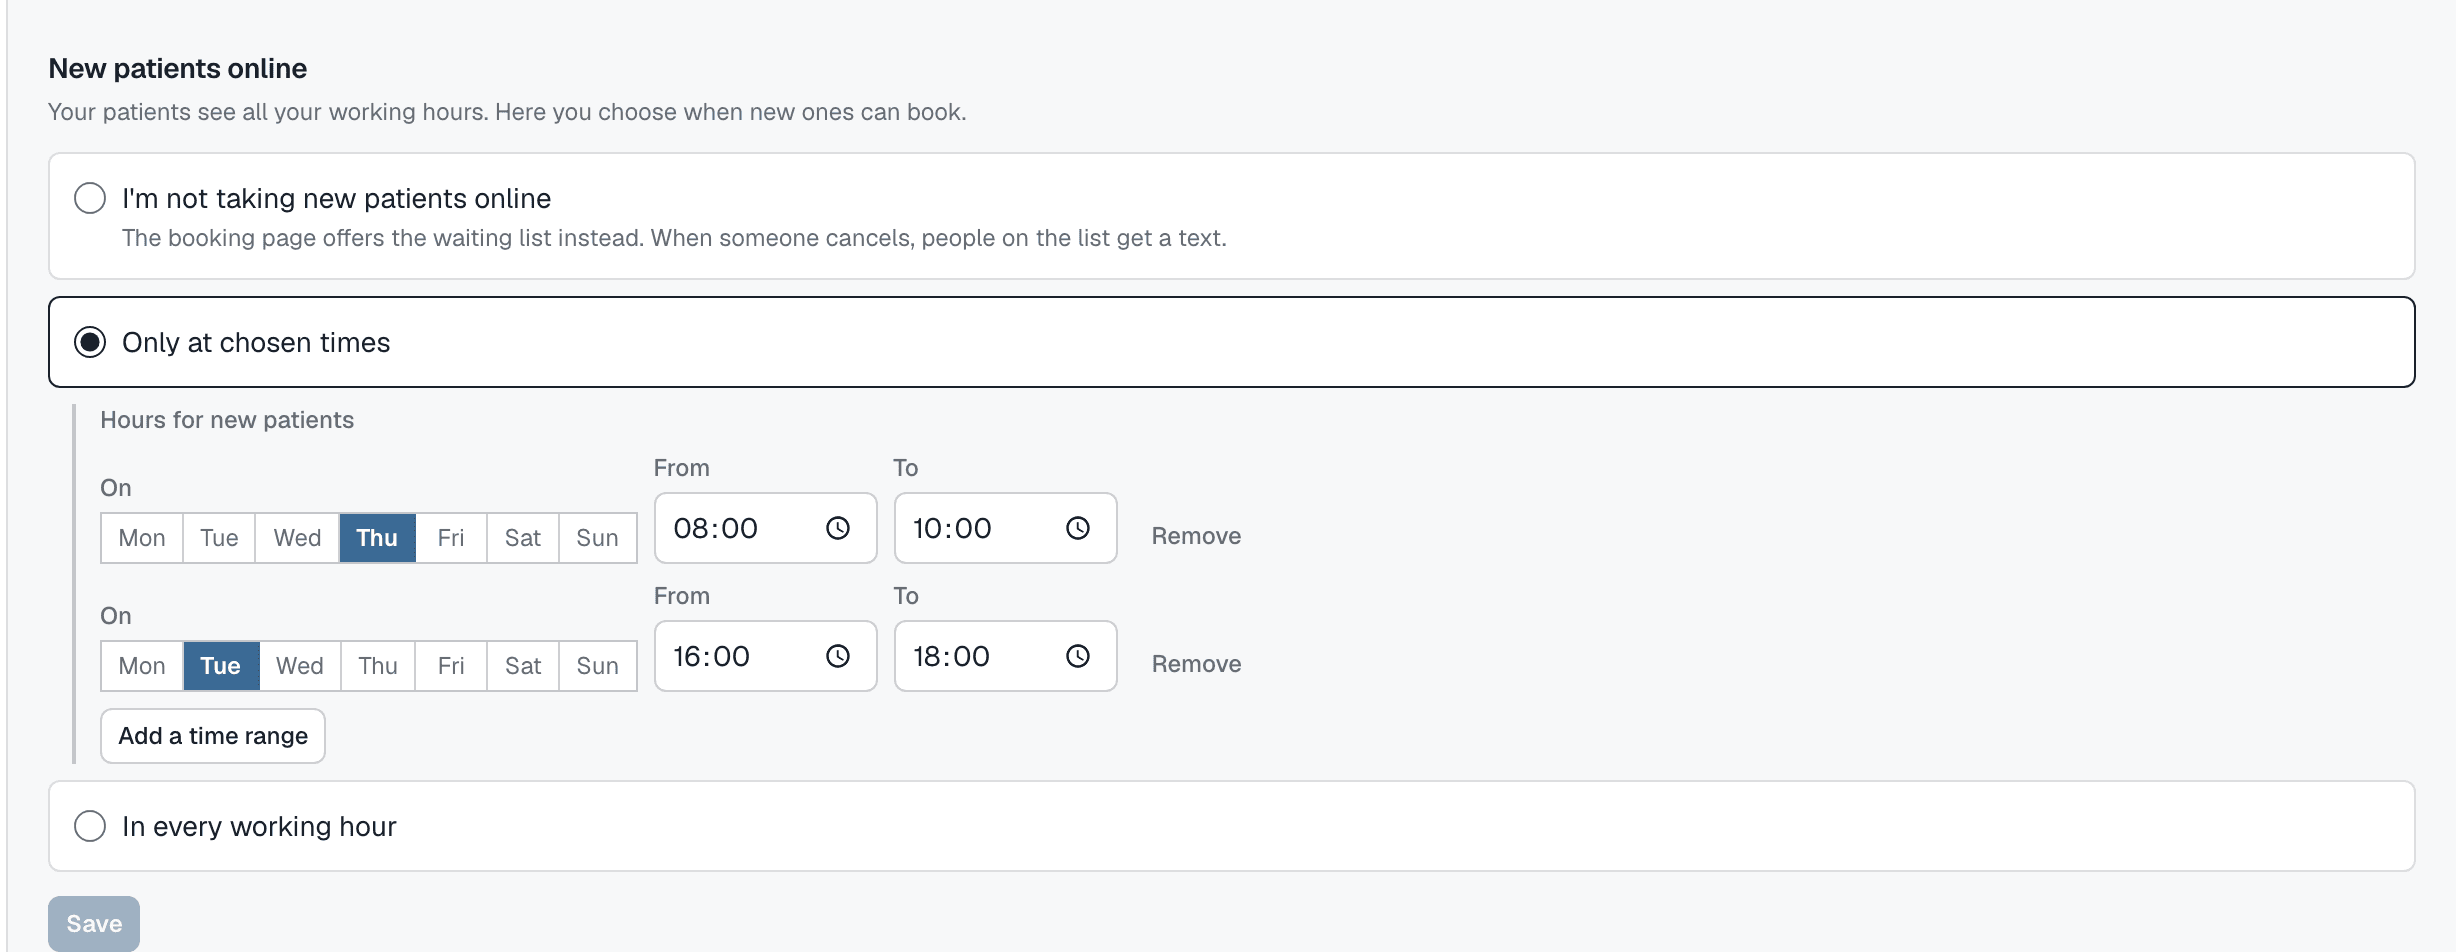Image resolution: width=2456 pixels, height=952 pixels.
Task: Select "Only at chosen times" radio option
Action: pos(90,342)
